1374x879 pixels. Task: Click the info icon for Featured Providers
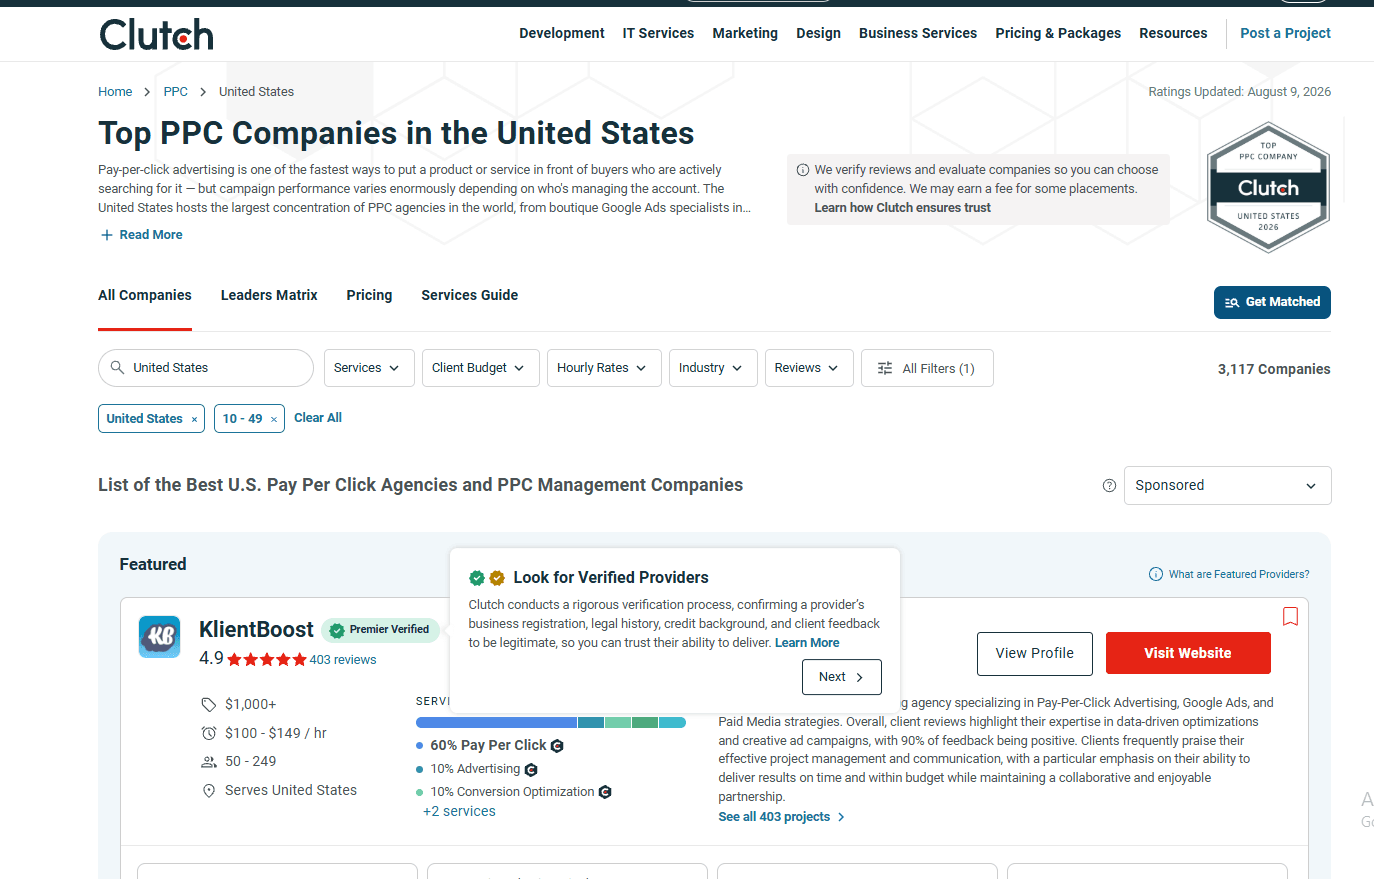click(x=1156, y=574)
